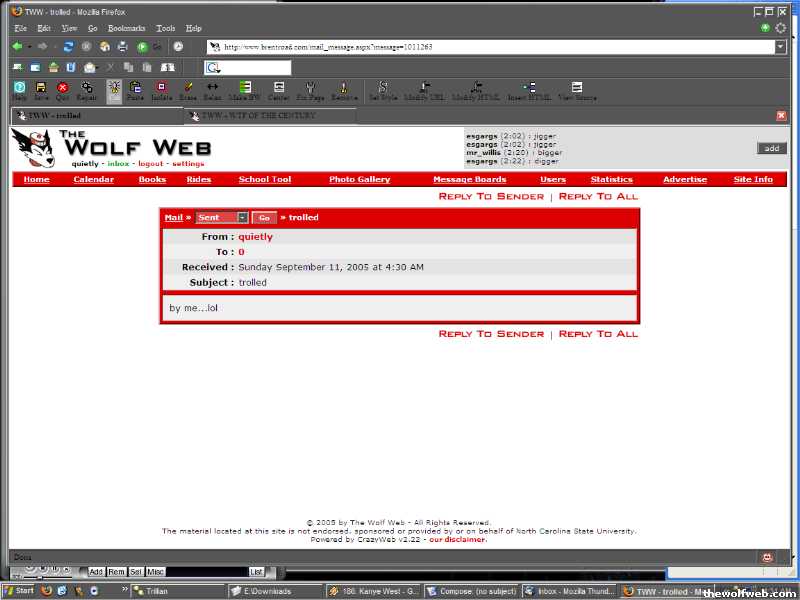The image size is (800, 600).
Task: Click the Print icon in navigation toolbar
Action: point(122,47)
